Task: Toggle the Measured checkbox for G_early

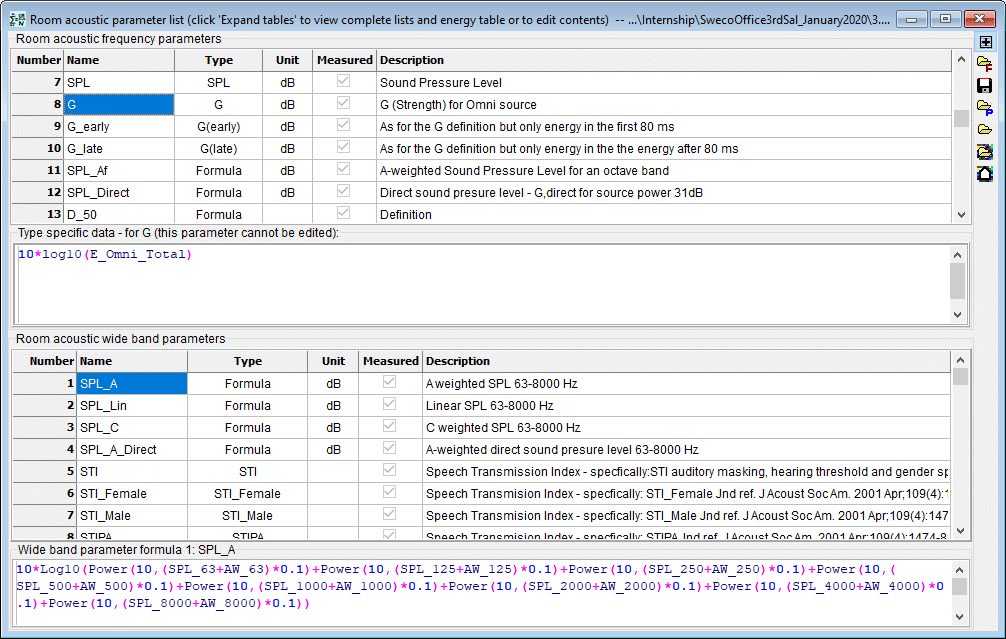Action: point(344,124)
